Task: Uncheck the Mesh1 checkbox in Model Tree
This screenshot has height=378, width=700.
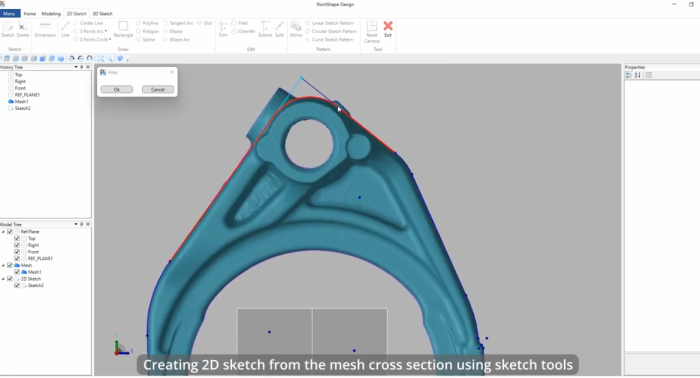Action: (17, 272)
